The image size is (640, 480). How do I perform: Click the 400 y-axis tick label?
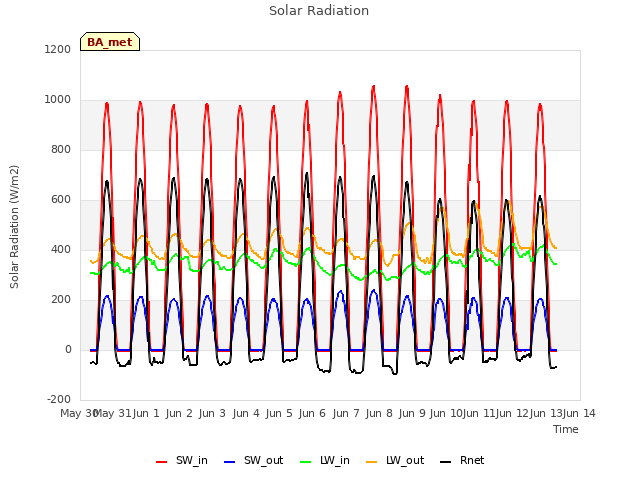pyautogui.click(x=61, y=250)
